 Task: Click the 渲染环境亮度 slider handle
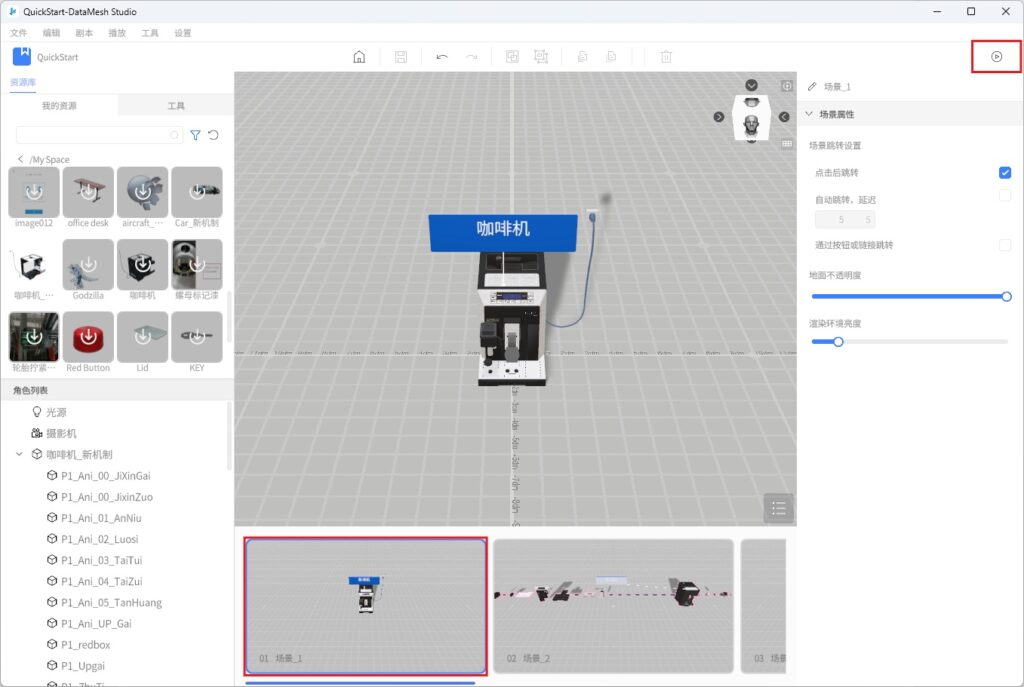[x=838, y=342]
